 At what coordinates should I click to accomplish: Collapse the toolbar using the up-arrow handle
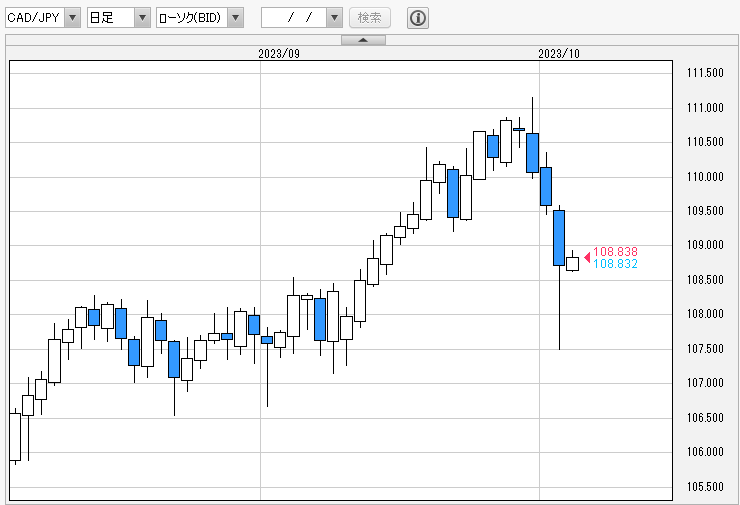coord(363,40)
